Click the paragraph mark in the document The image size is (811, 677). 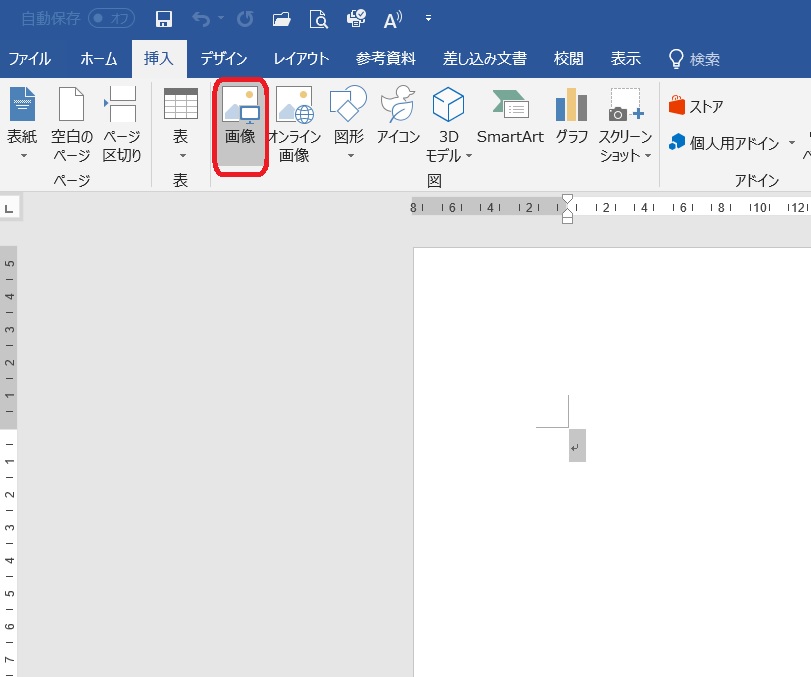click(575, 448)
